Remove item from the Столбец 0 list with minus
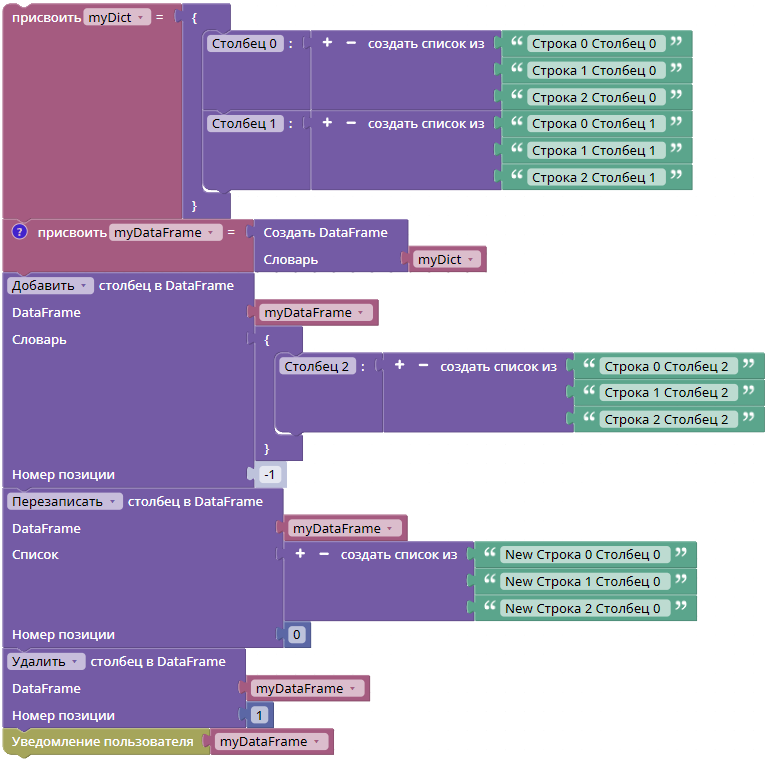 (x=351, y=43)
